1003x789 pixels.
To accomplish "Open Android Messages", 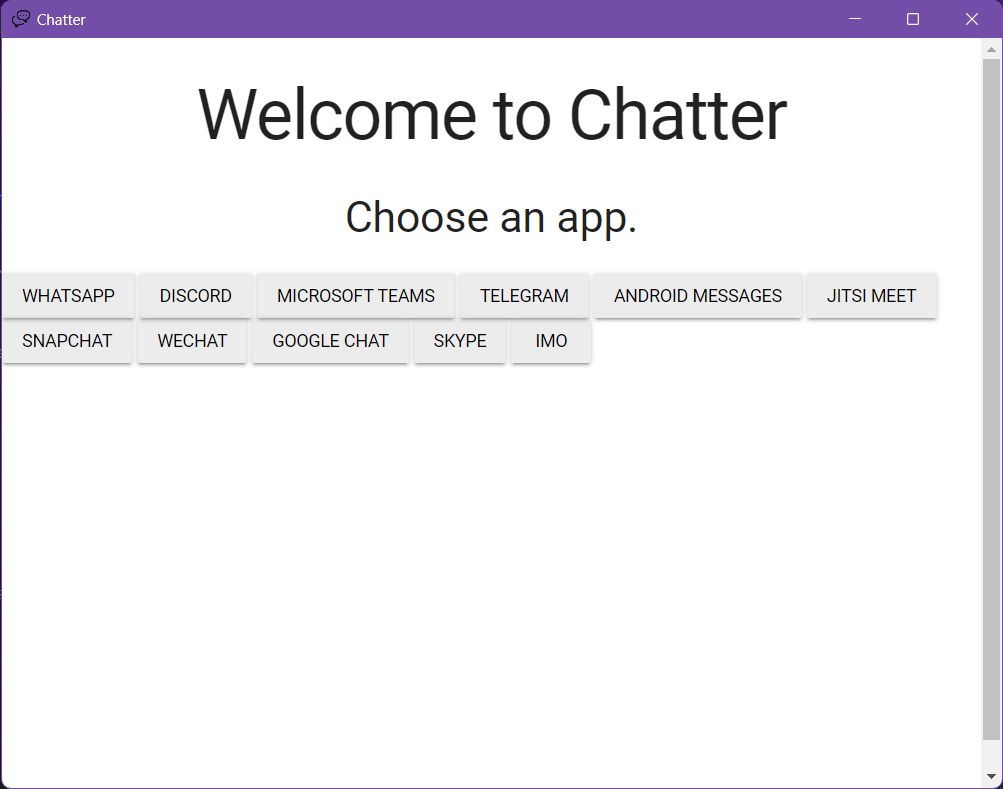I will tap(698, 296).
